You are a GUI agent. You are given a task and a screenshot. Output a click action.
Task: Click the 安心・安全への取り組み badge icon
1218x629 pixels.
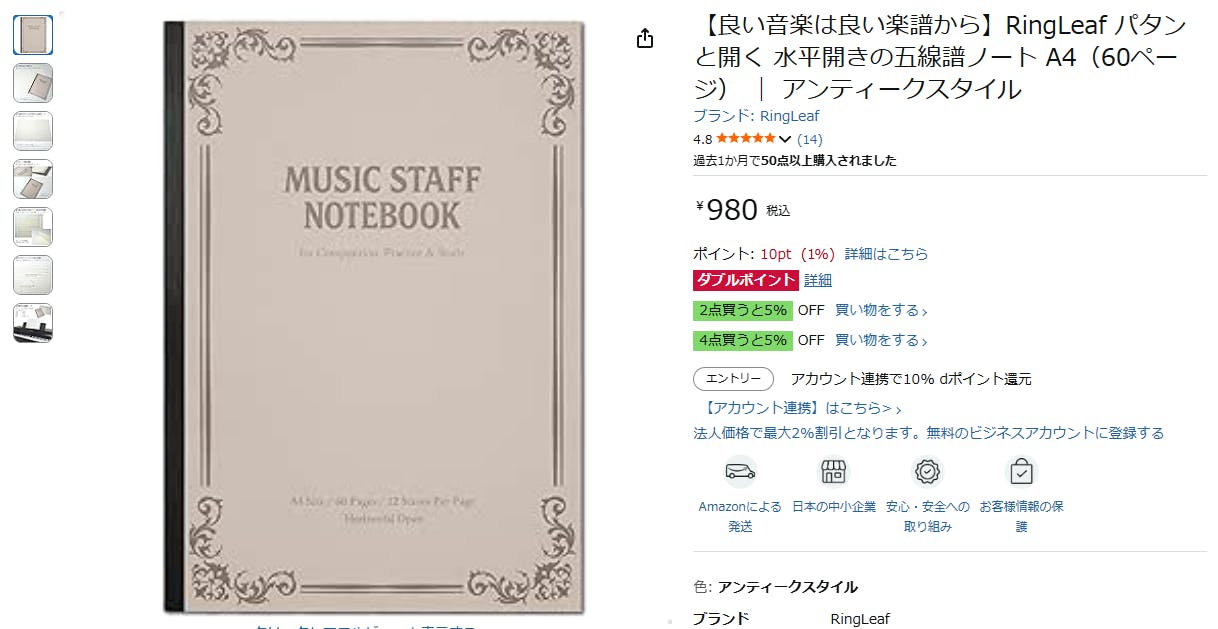[x=927, y=472]
